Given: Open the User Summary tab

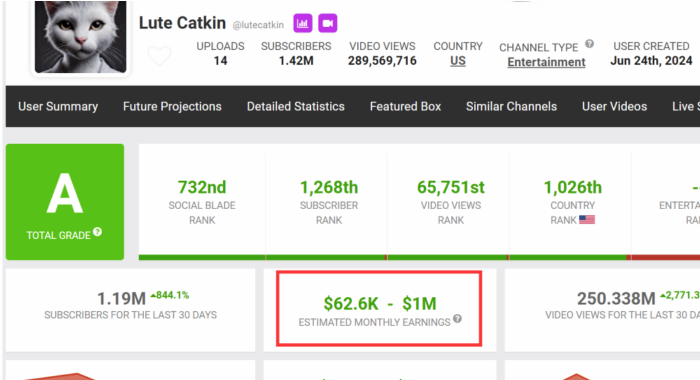Looking at the screenshot, I should click(x=58, y=106).
